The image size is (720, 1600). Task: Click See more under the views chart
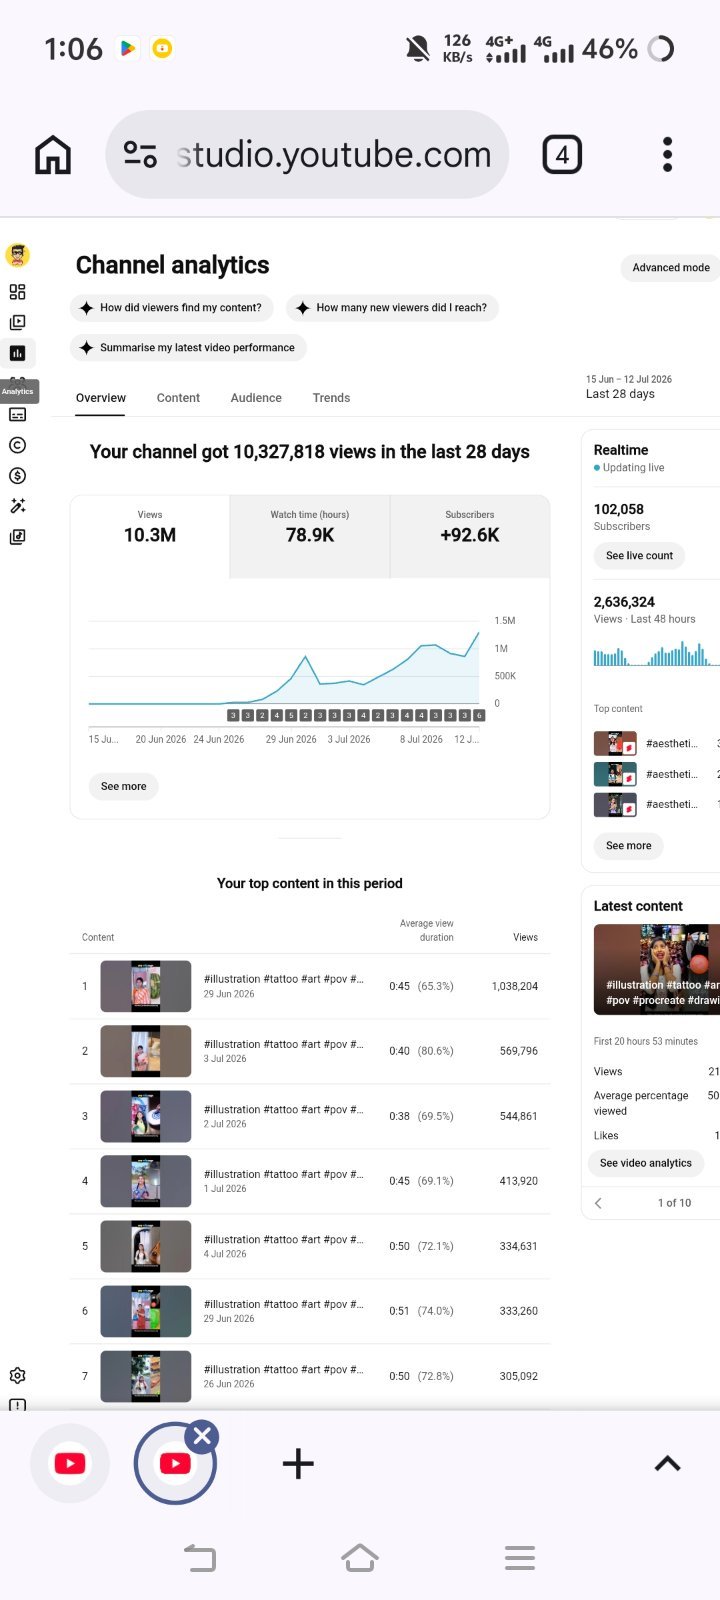(124, 786)
